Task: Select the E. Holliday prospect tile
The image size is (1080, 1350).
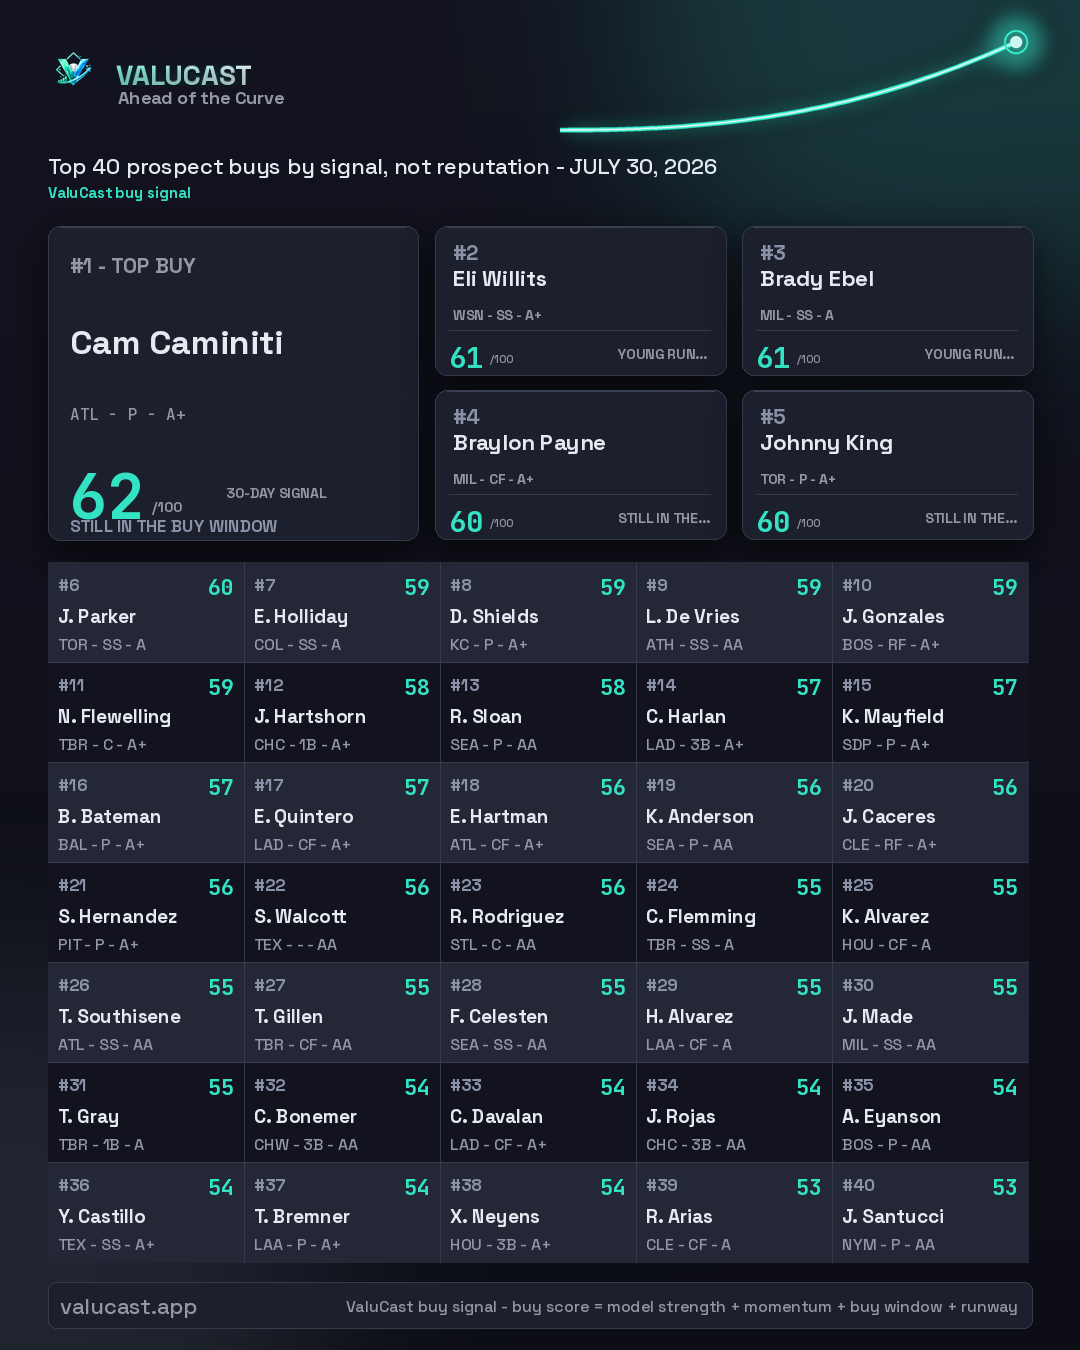Action: (x=342, y=613)
